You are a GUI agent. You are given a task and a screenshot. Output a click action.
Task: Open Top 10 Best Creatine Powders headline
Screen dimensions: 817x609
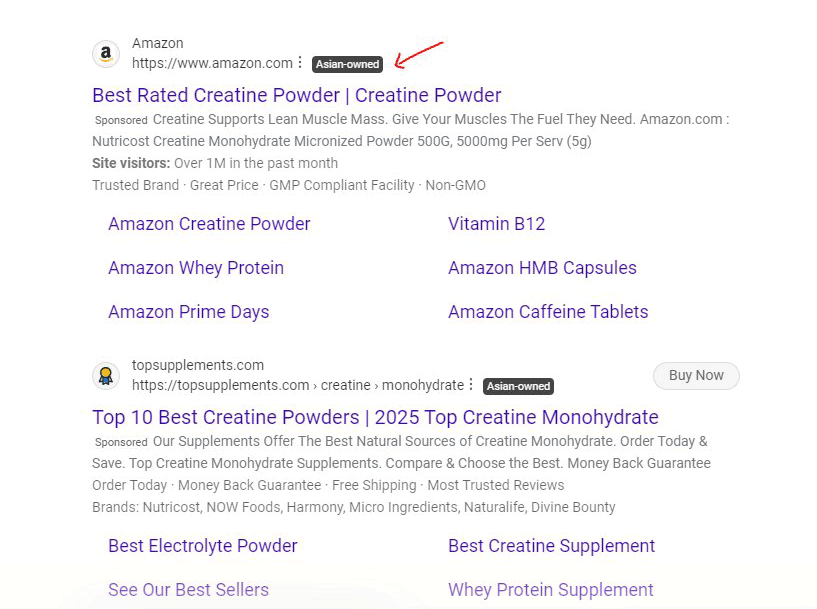click(375, 417)
